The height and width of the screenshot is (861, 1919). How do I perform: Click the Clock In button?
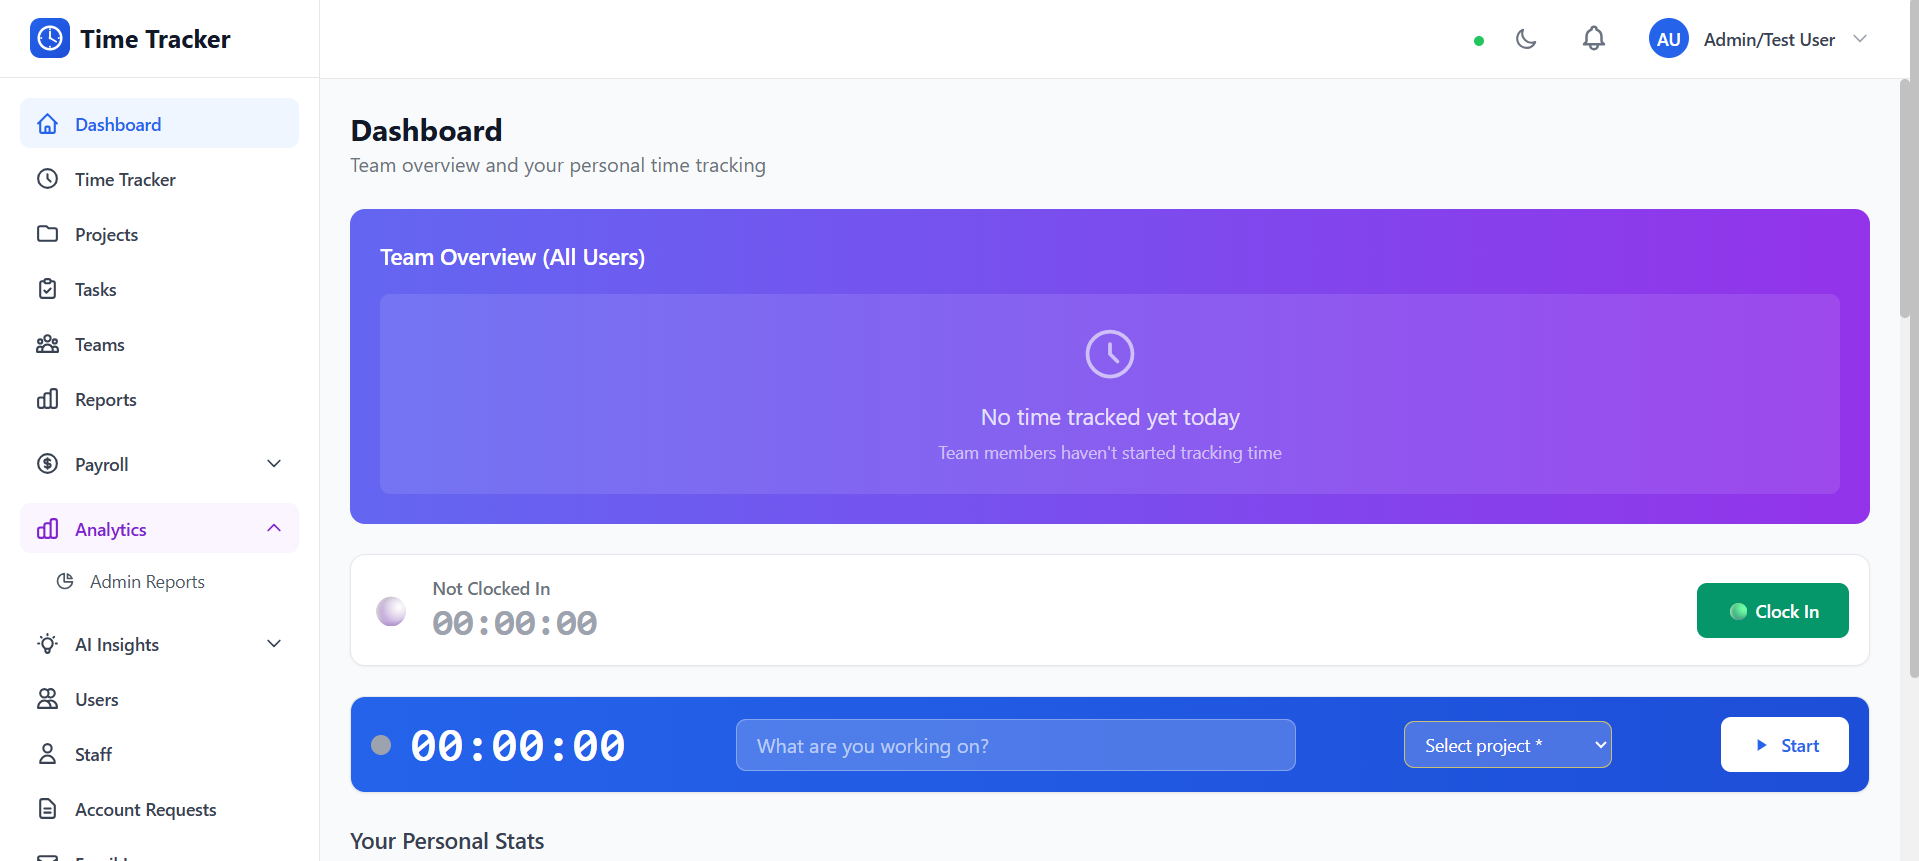coord(1772,610)
